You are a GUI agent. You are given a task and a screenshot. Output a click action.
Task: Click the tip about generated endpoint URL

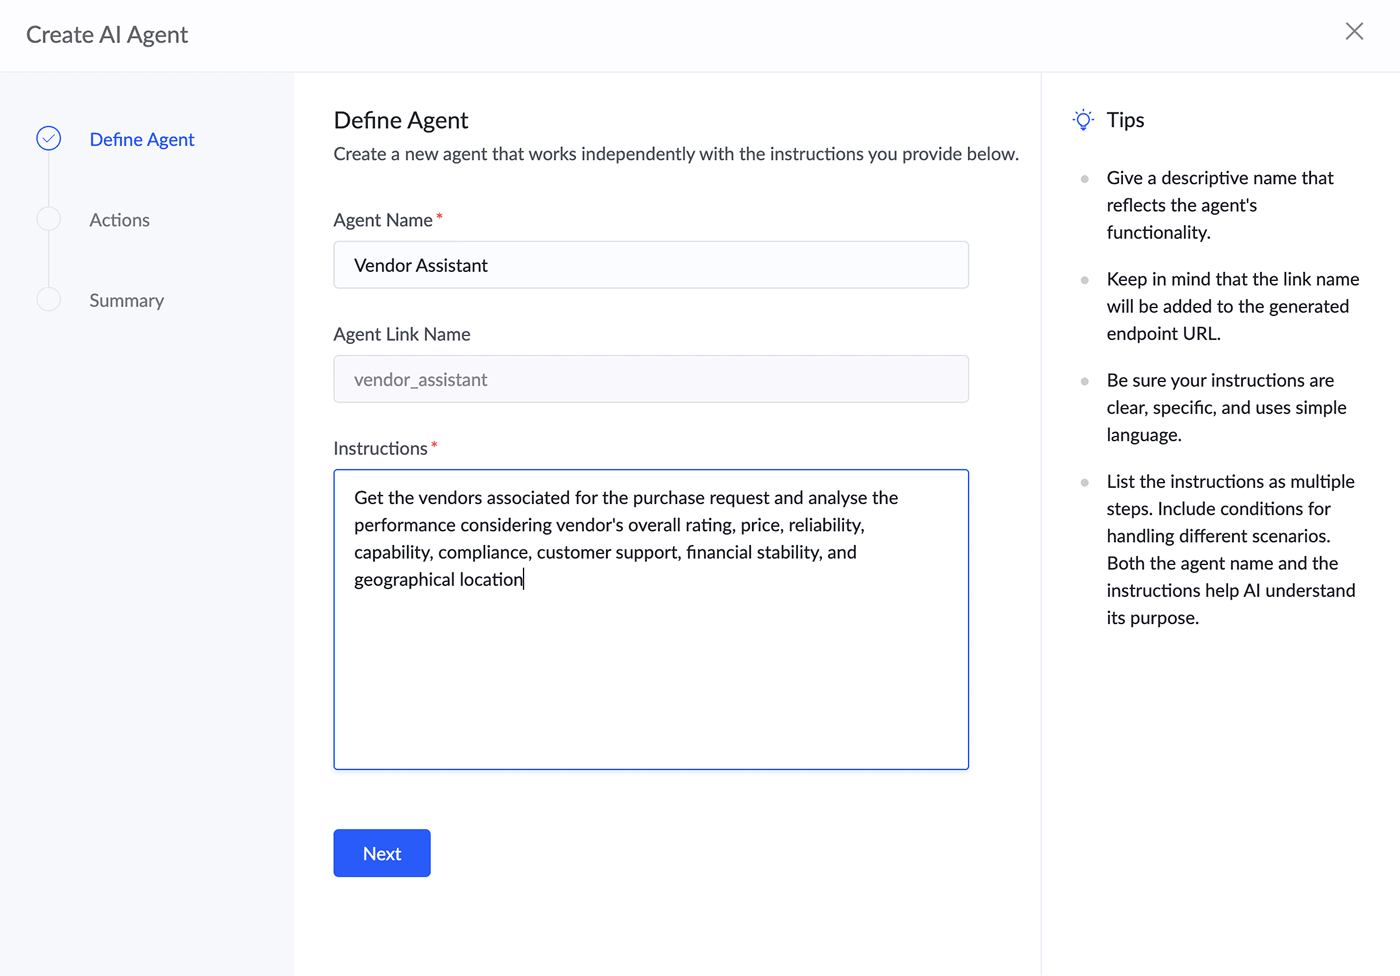[x=1232, y=306]
